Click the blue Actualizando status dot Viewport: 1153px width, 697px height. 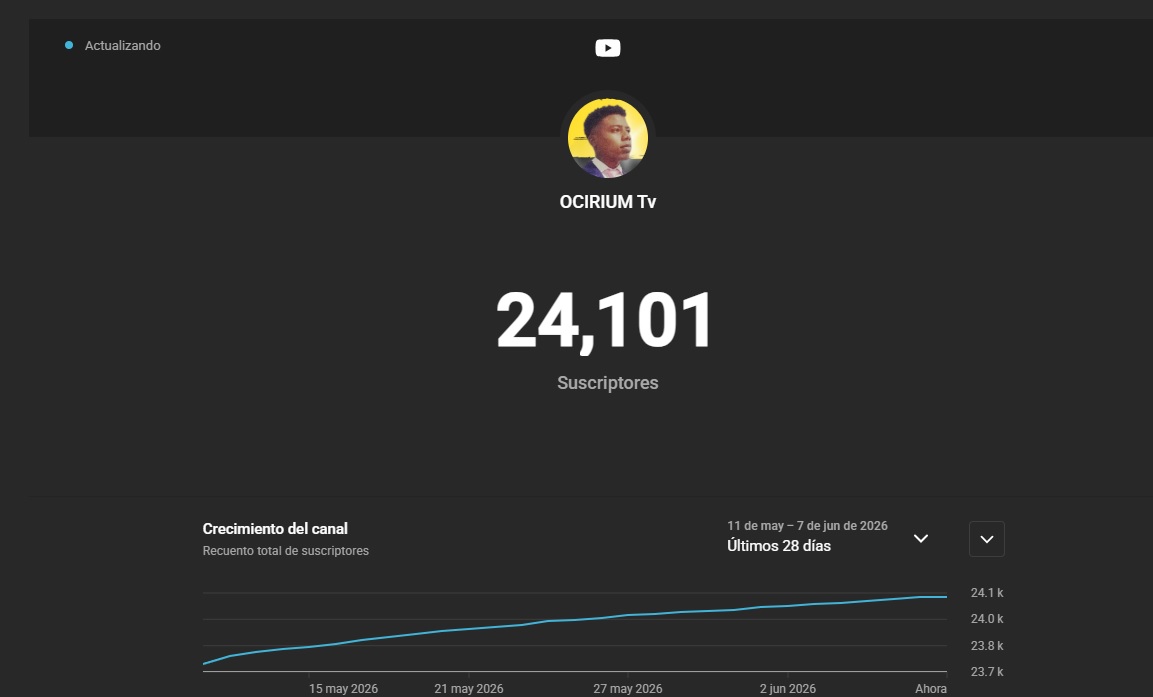69,45
